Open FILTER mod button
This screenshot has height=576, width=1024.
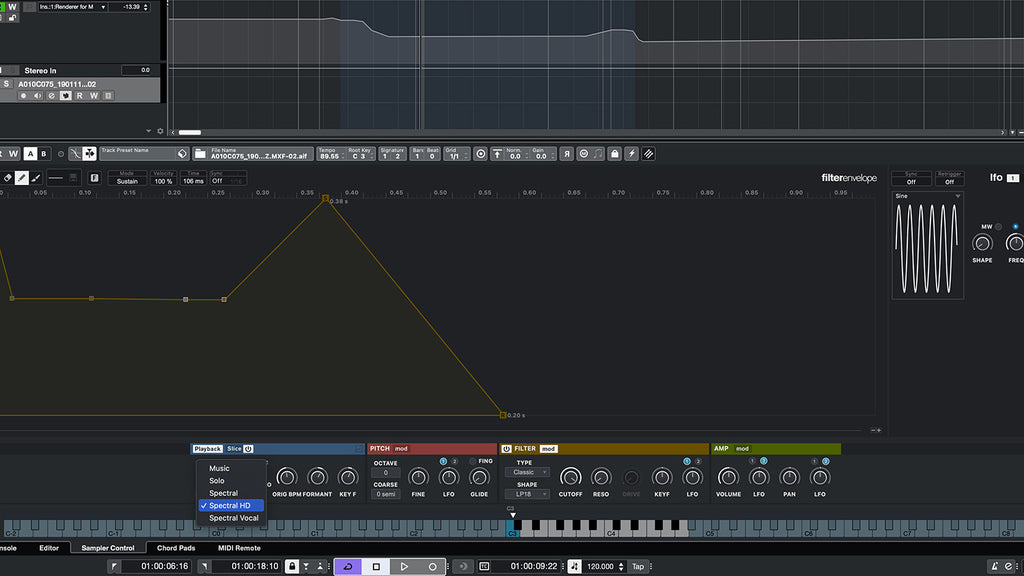click(x=549, y=449)
